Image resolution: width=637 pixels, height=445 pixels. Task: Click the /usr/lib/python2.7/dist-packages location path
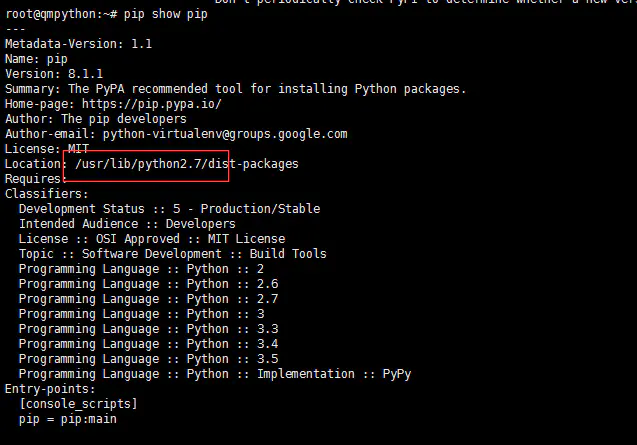(x=187, y=164)
